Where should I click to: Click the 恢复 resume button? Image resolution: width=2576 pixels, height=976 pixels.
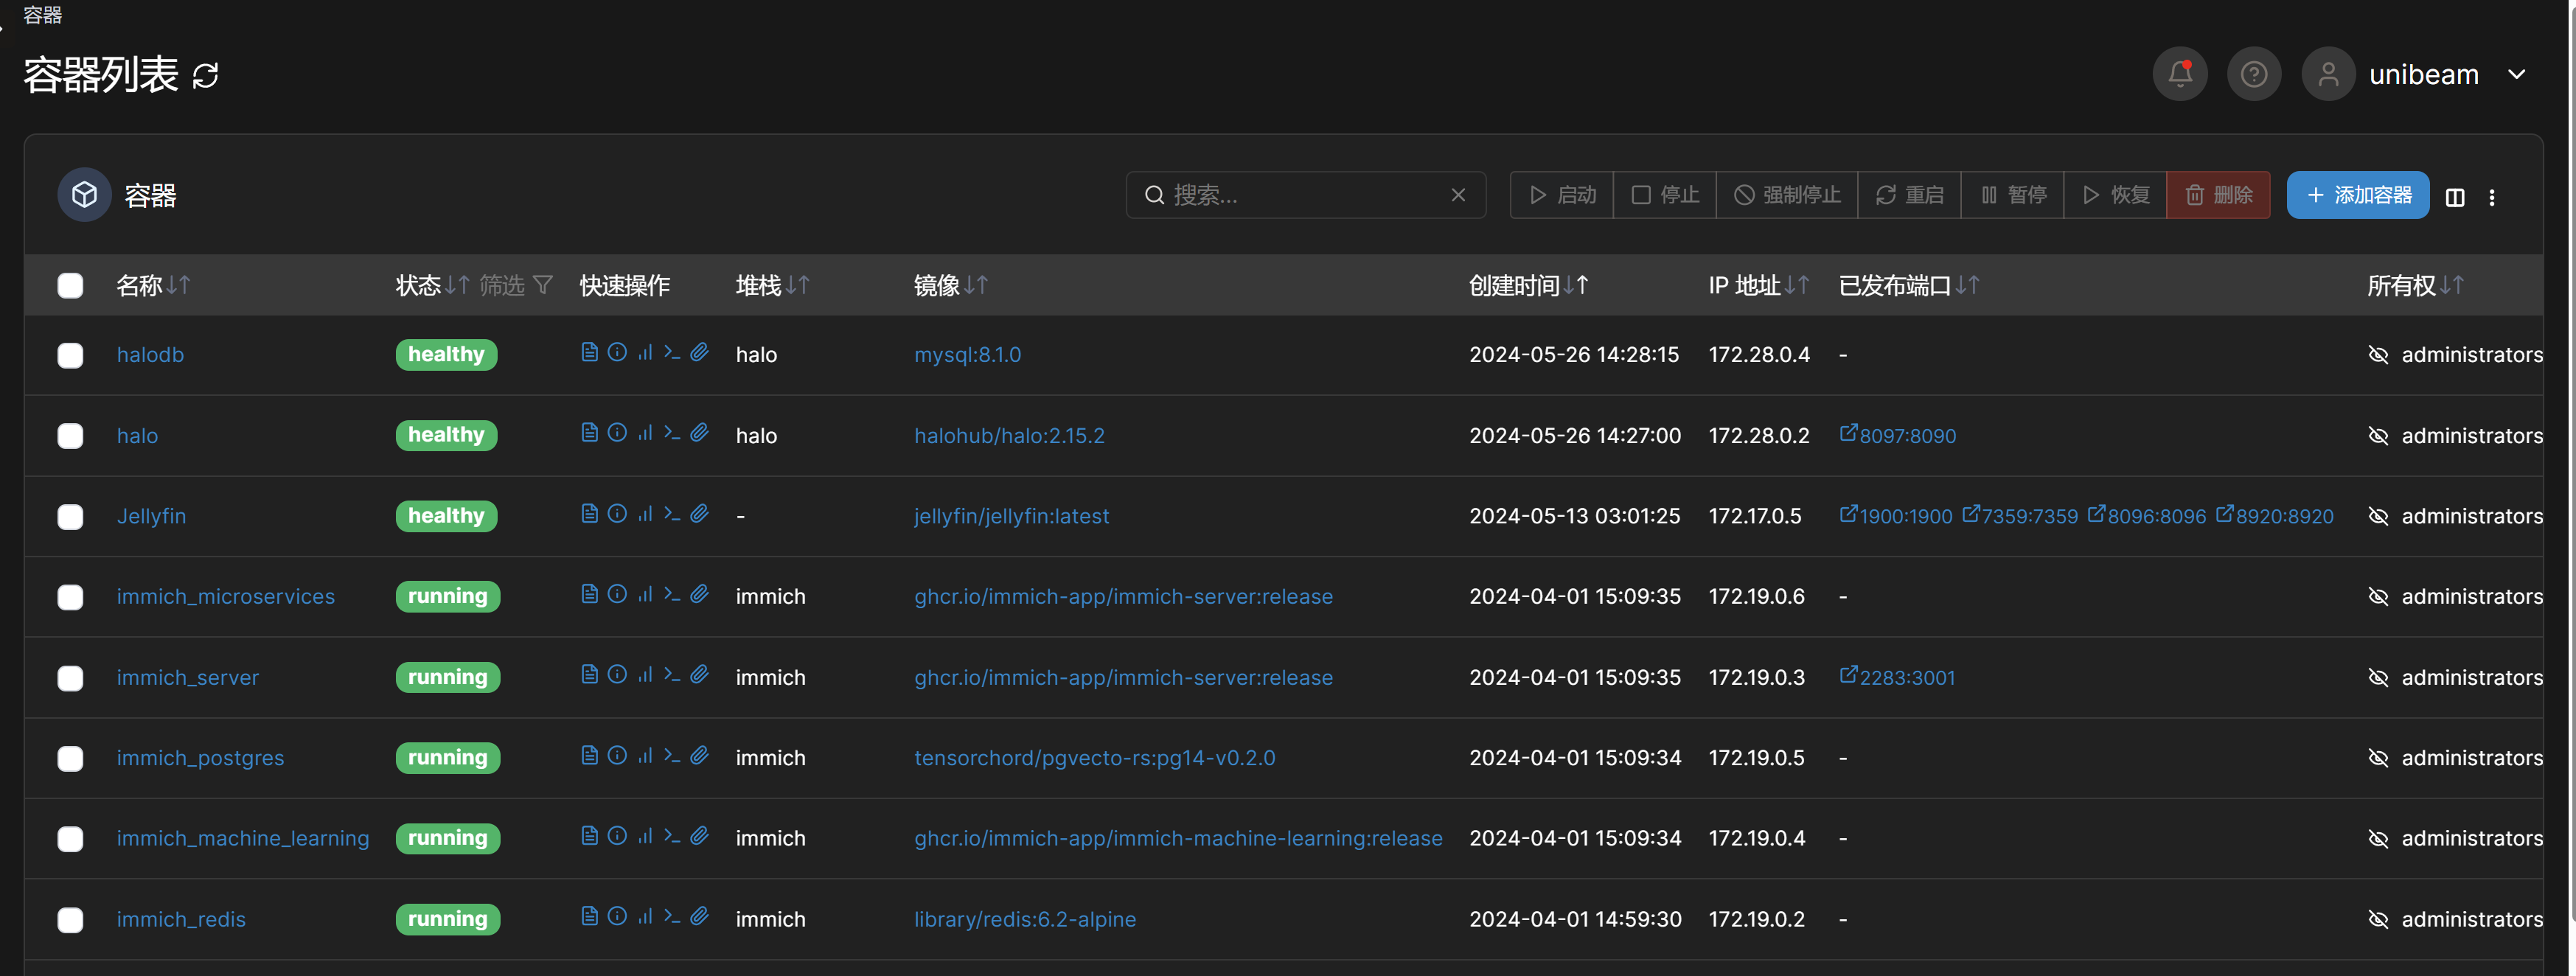pyautogui.click(x=2115, y=195)
